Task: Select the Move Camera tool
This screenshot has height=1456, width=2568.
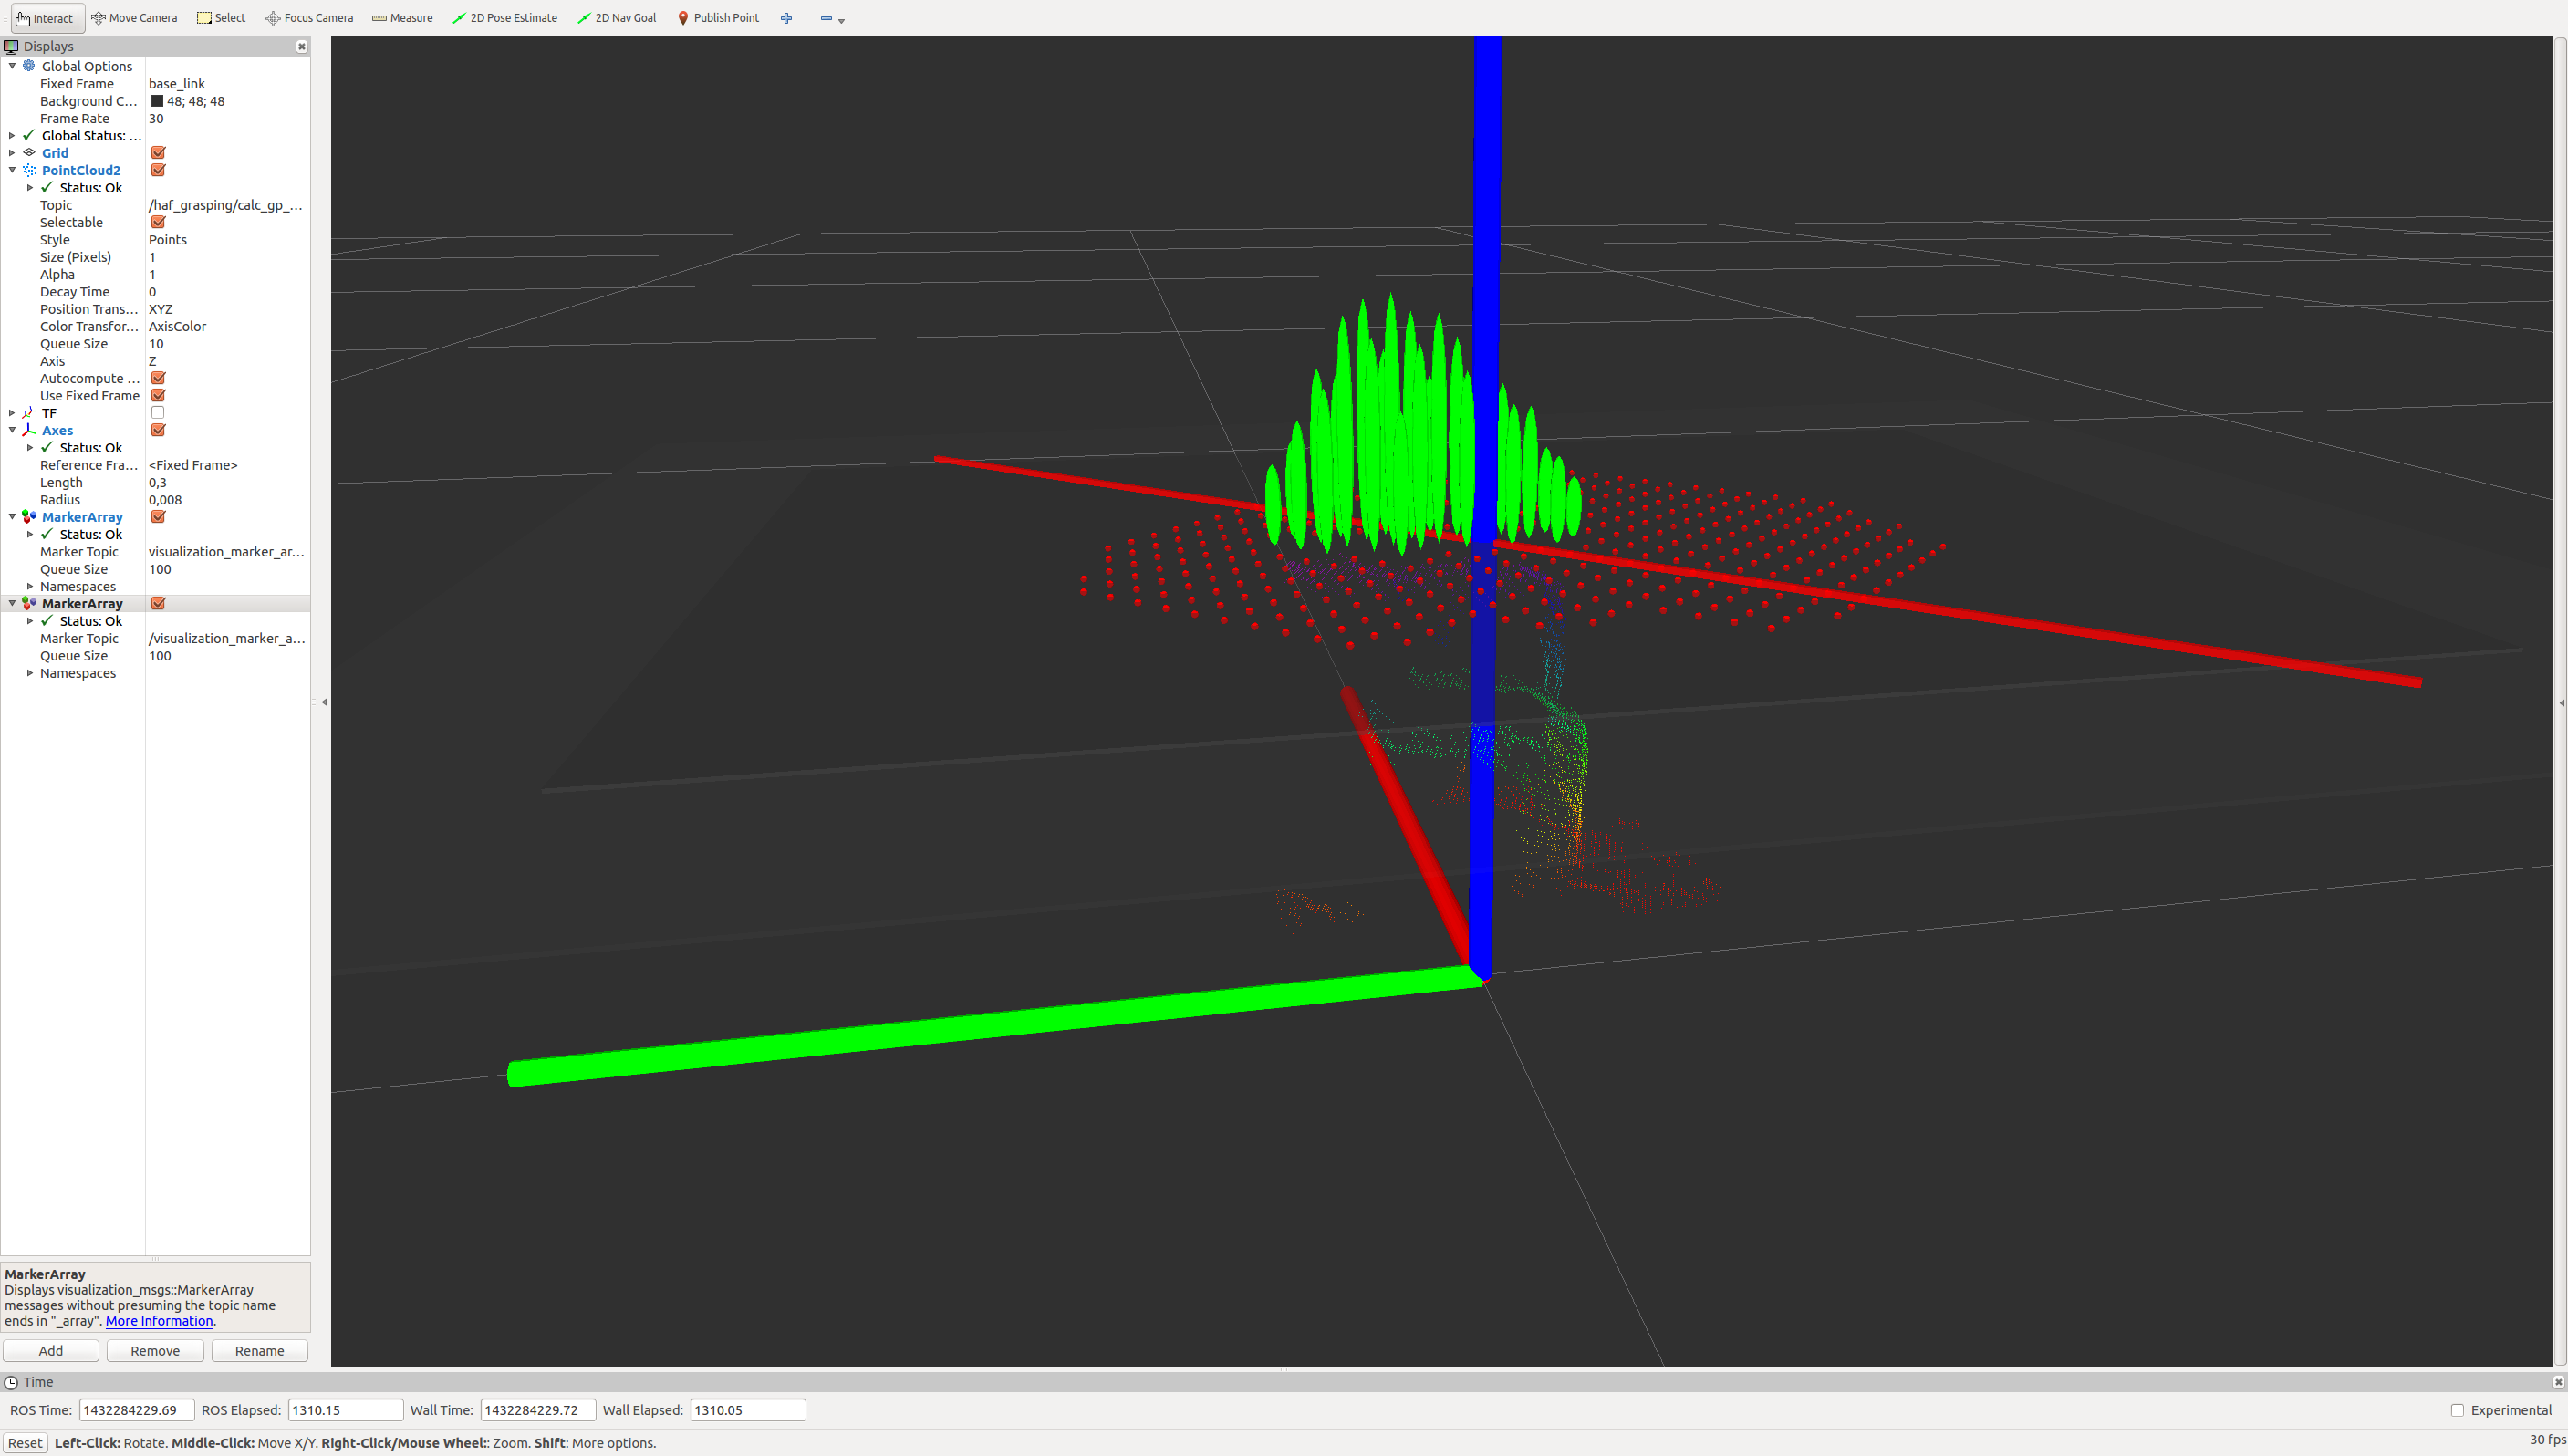Action: [x=134, y=18]
